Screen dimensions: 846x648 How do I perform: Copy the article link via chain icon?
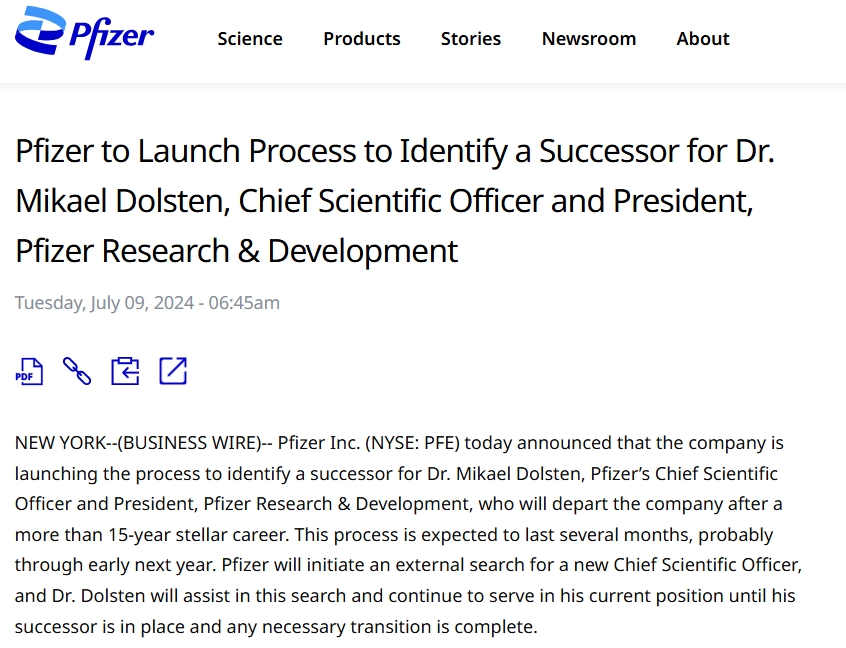[77, 371]
